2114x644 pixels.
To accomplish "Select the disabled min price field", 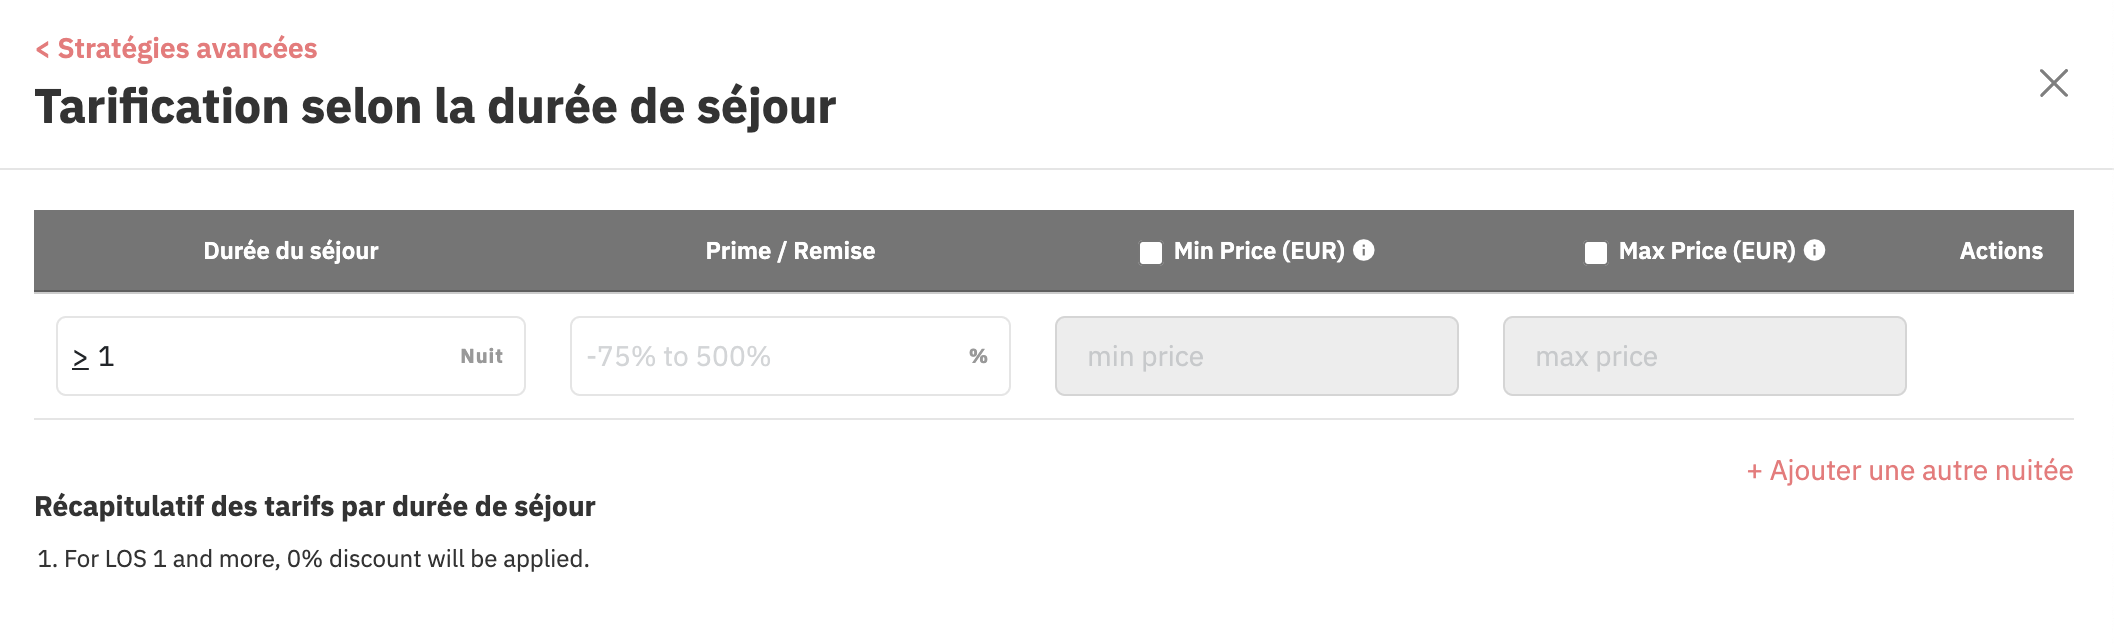I will pos(1257,356).
